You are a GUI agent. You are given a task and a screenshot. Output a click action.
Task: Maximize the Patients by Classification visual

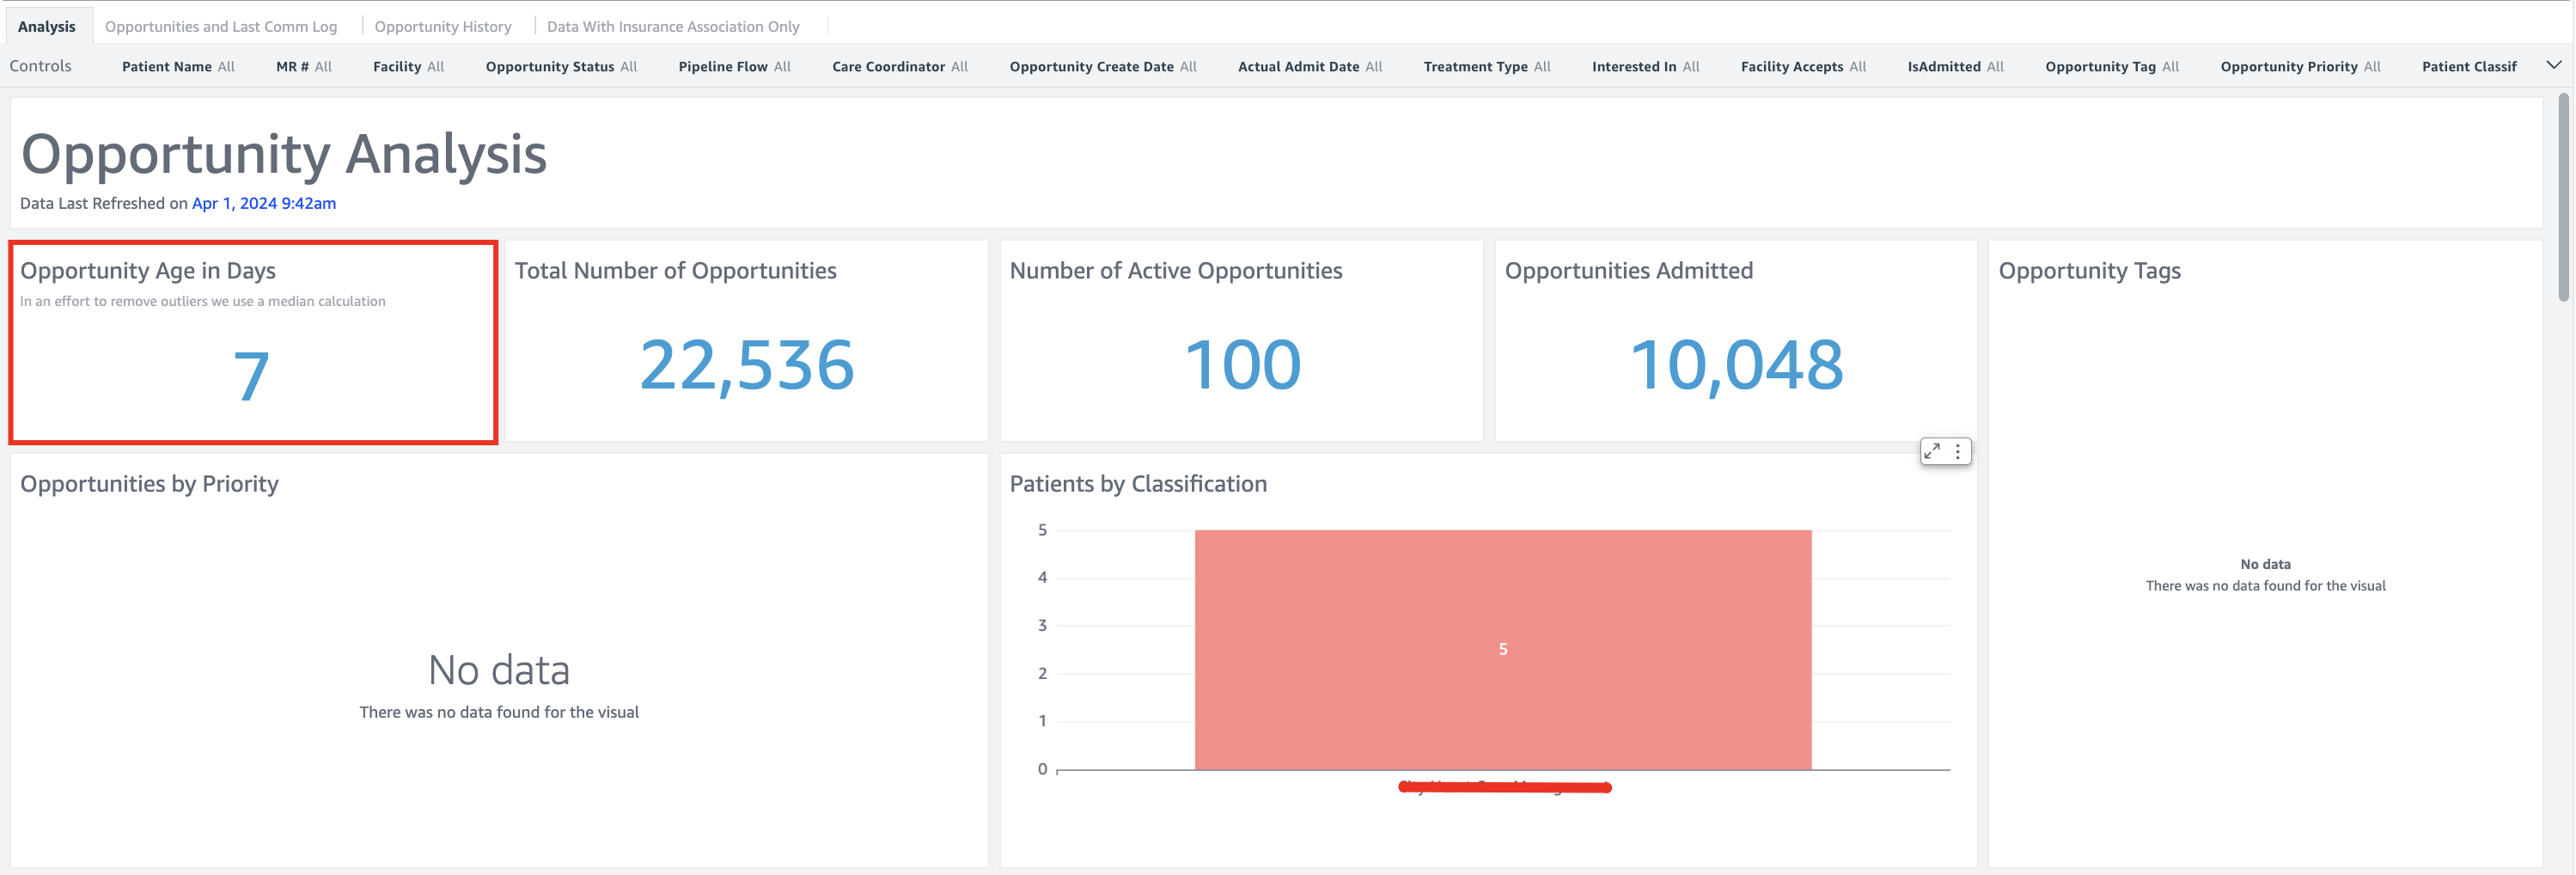[1932, 451]
